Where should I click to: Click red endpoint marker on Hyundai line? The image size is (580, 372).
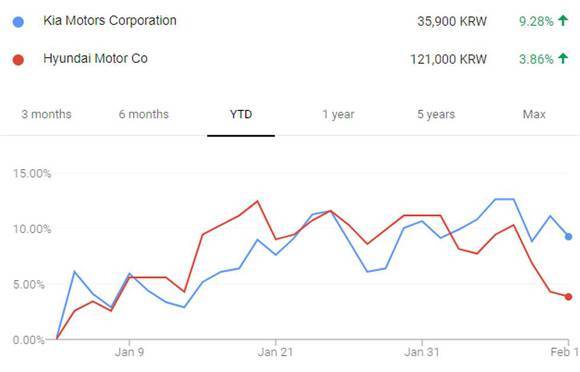(x=569, y=297)
